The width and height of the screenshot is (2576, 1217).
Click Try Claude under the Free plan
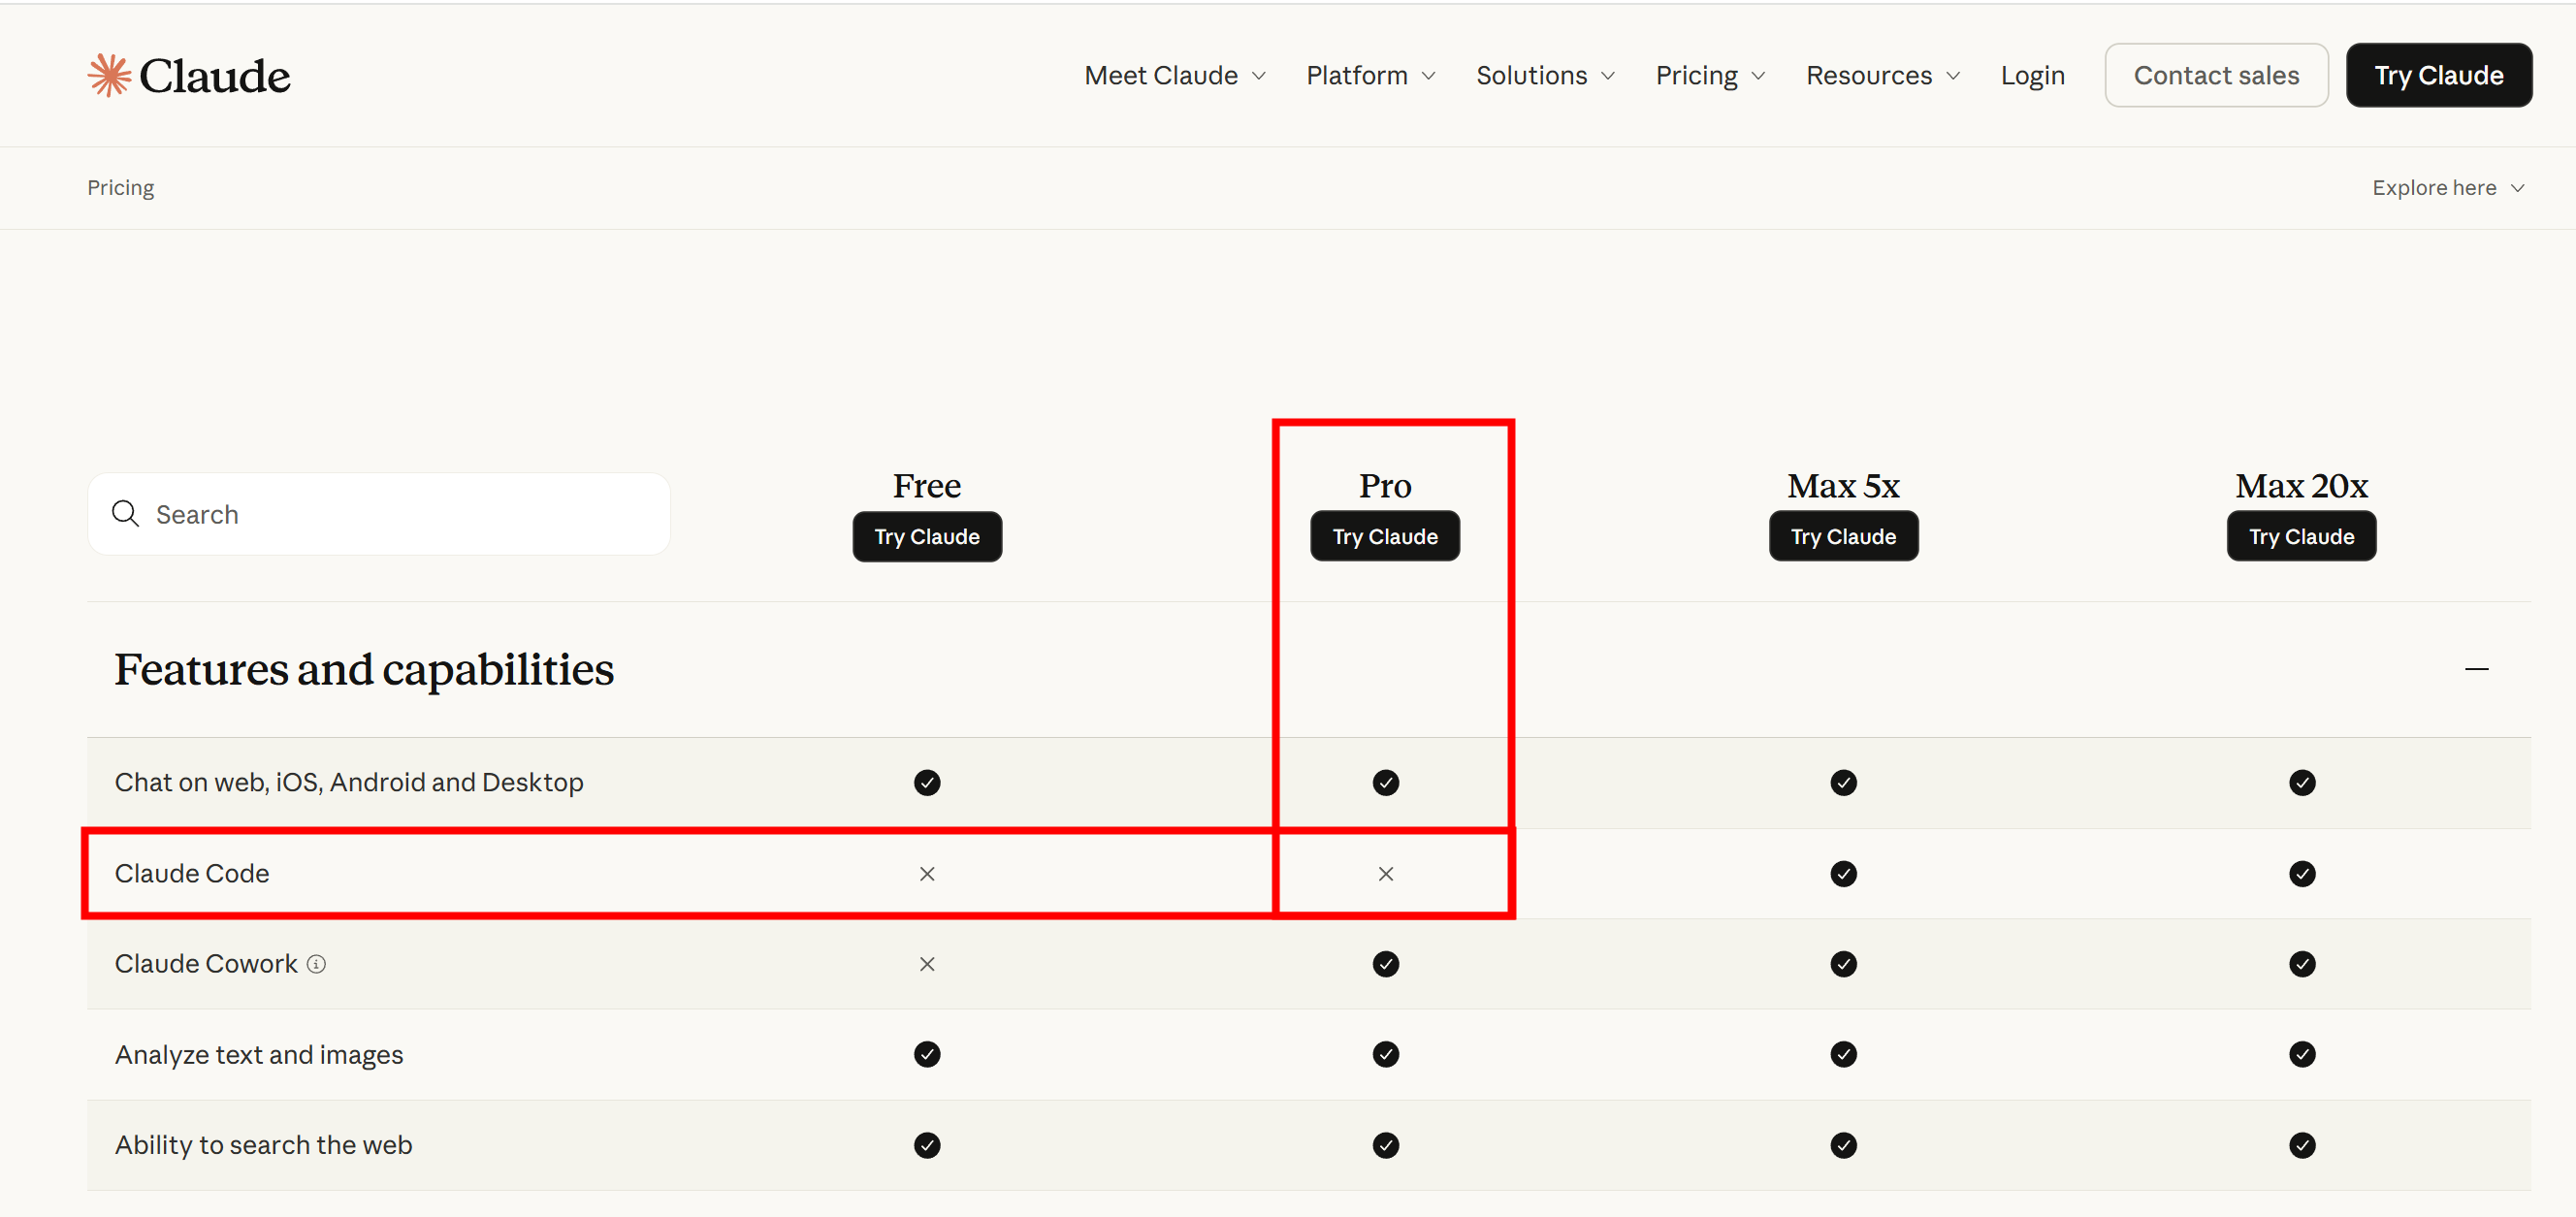pyautogui.click(x=927, y=537)
